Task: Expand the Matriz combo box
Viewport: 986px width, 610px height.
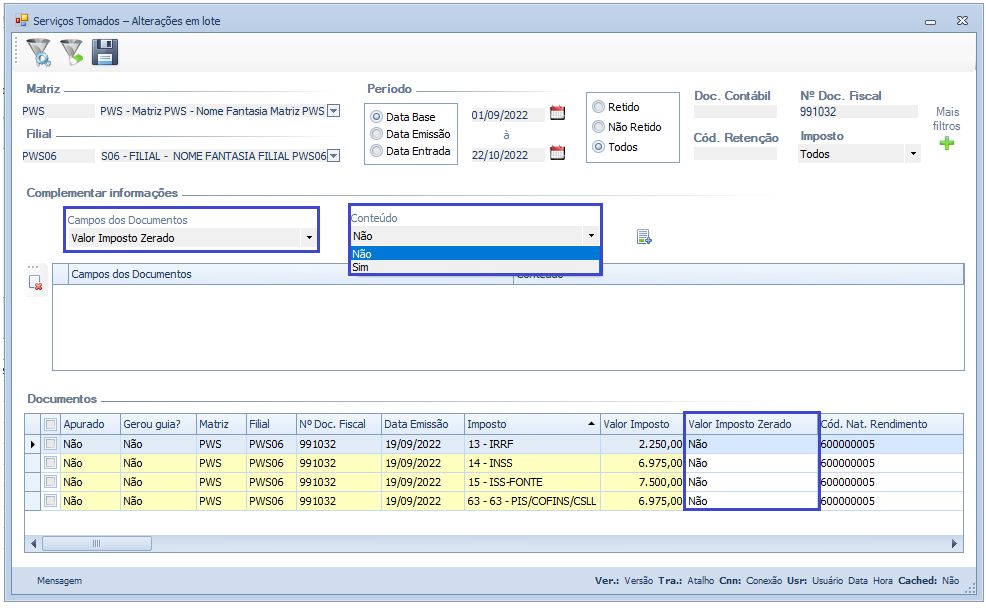Action: click(x=334, y=112)
